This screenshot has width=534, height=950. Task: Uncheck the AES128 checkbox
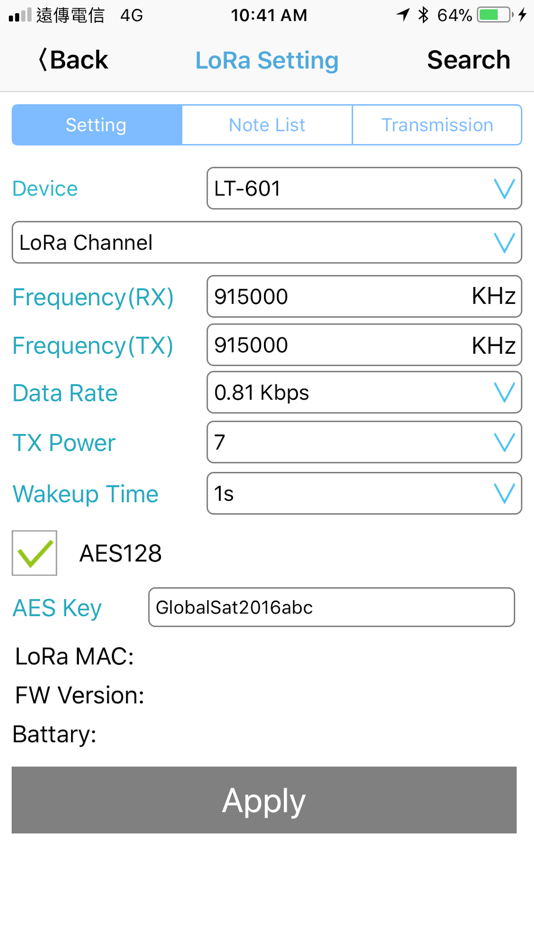pos(35,553)
